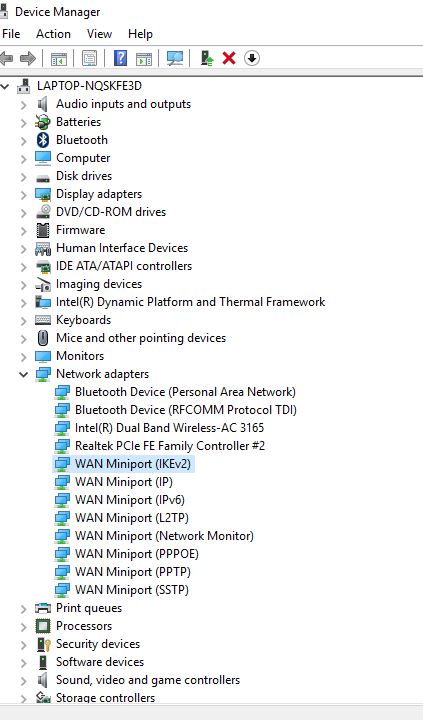Expand the Display adapters category
Viewport: 423px width, 720px height.
pyautogui.click(x=23, y=194)
